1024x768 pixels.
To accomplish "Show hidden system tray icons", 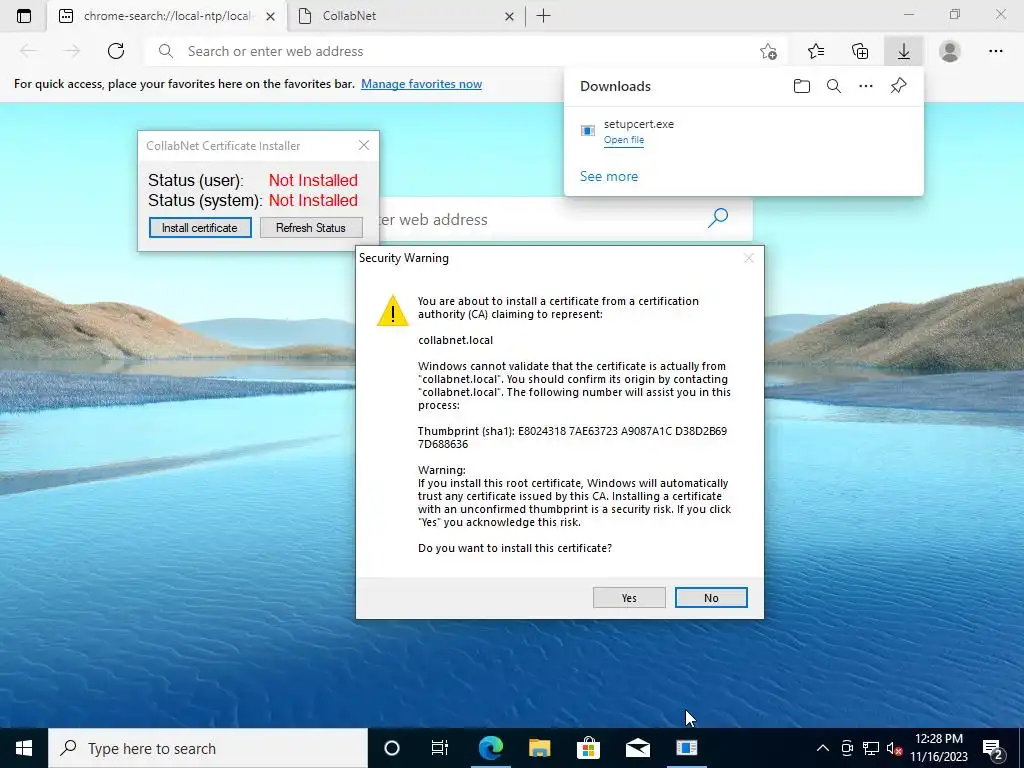I will [823, 748].
